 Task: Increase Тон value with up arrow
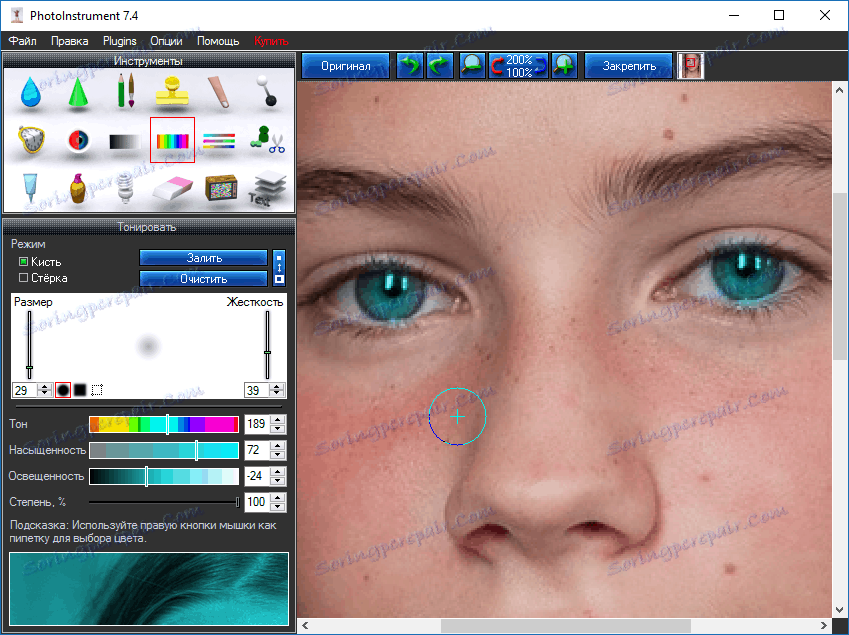[x=278, y=420]
